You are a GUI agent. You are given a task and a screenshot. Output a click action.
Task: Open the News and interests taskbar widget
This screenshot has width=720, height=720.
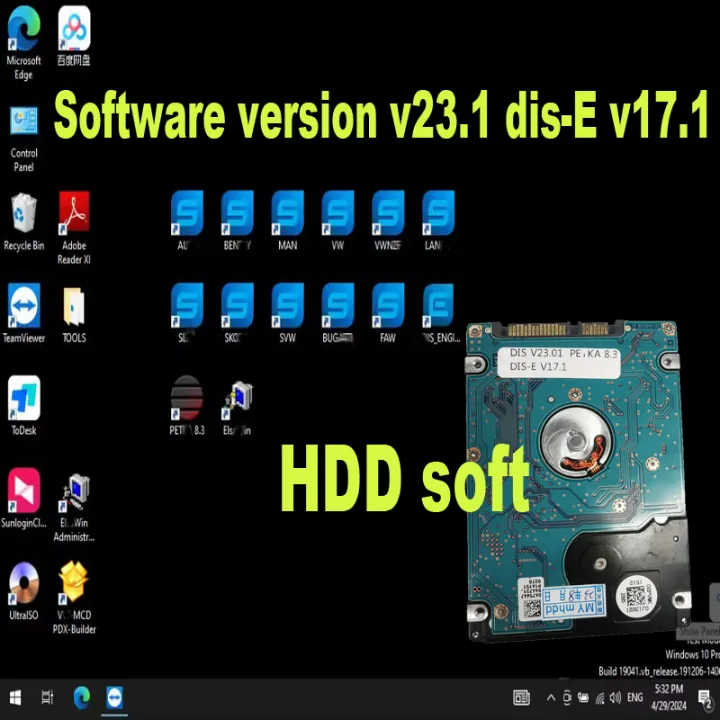coord(521,698)
